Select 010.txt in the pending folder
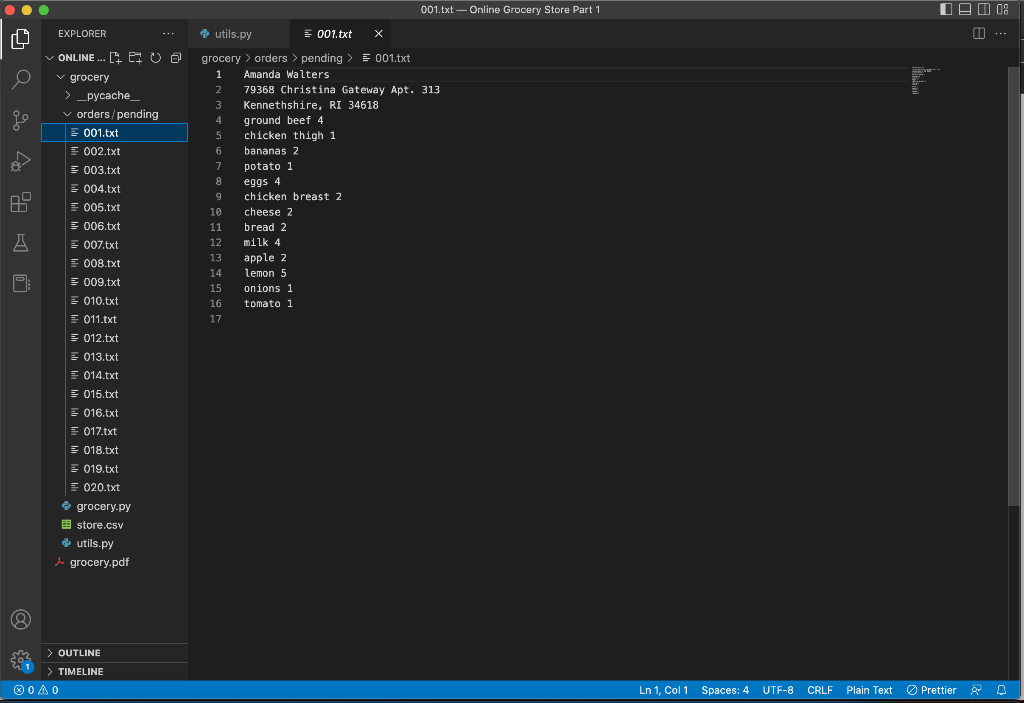The width and height of the screenshot is (1024, 703). point(102,300)
